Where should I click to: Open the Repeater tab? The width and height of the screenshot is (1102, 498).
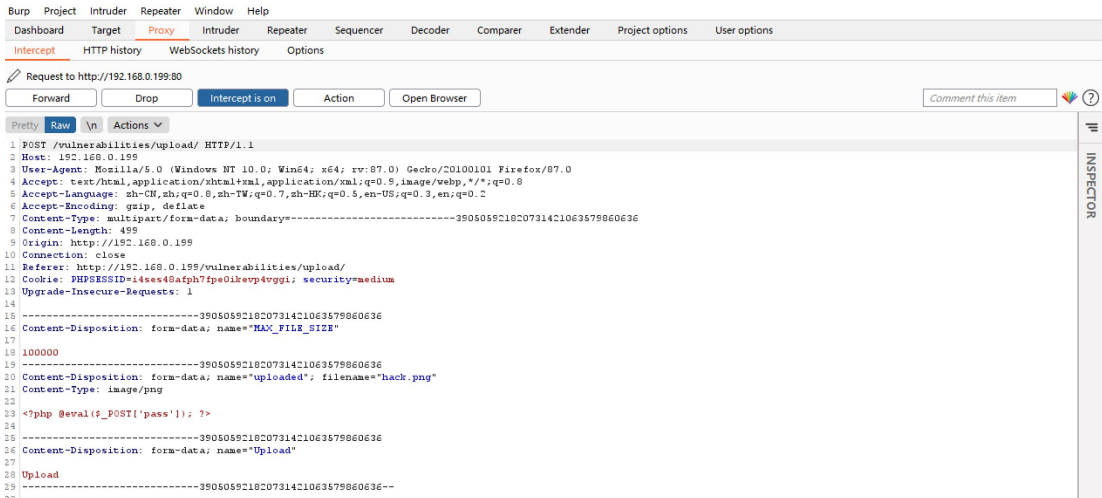[287, 30]
